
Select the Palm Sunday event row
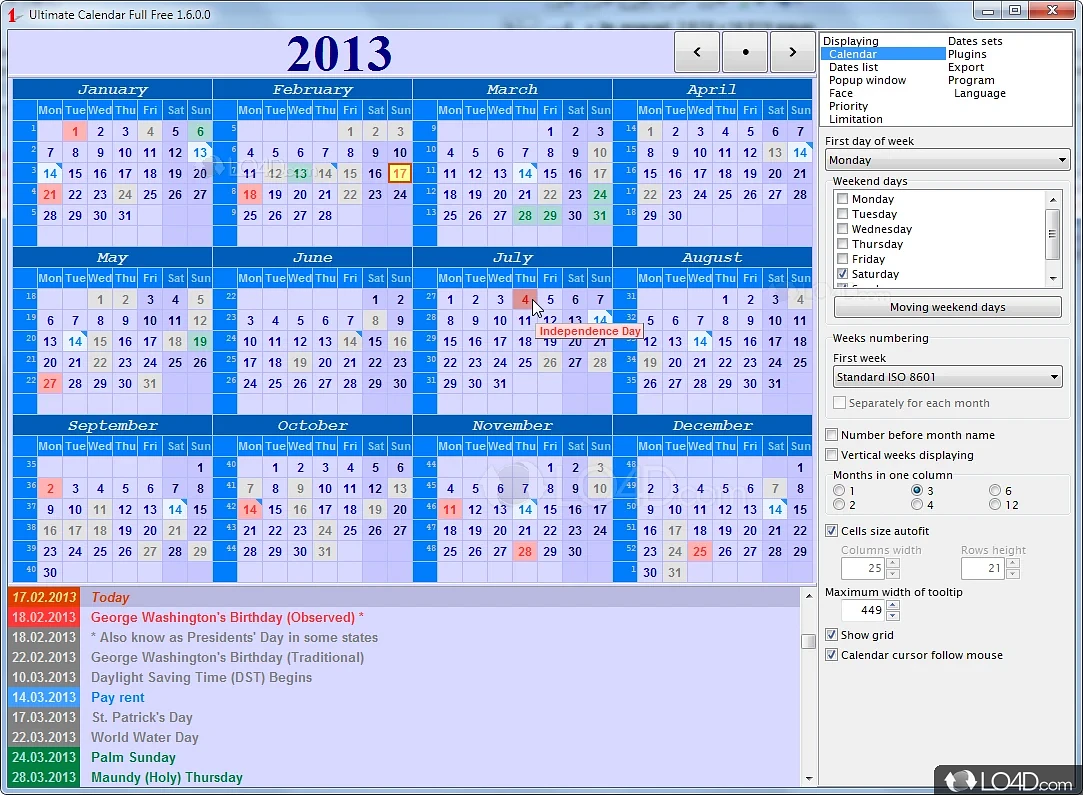[x=404, y=758]
